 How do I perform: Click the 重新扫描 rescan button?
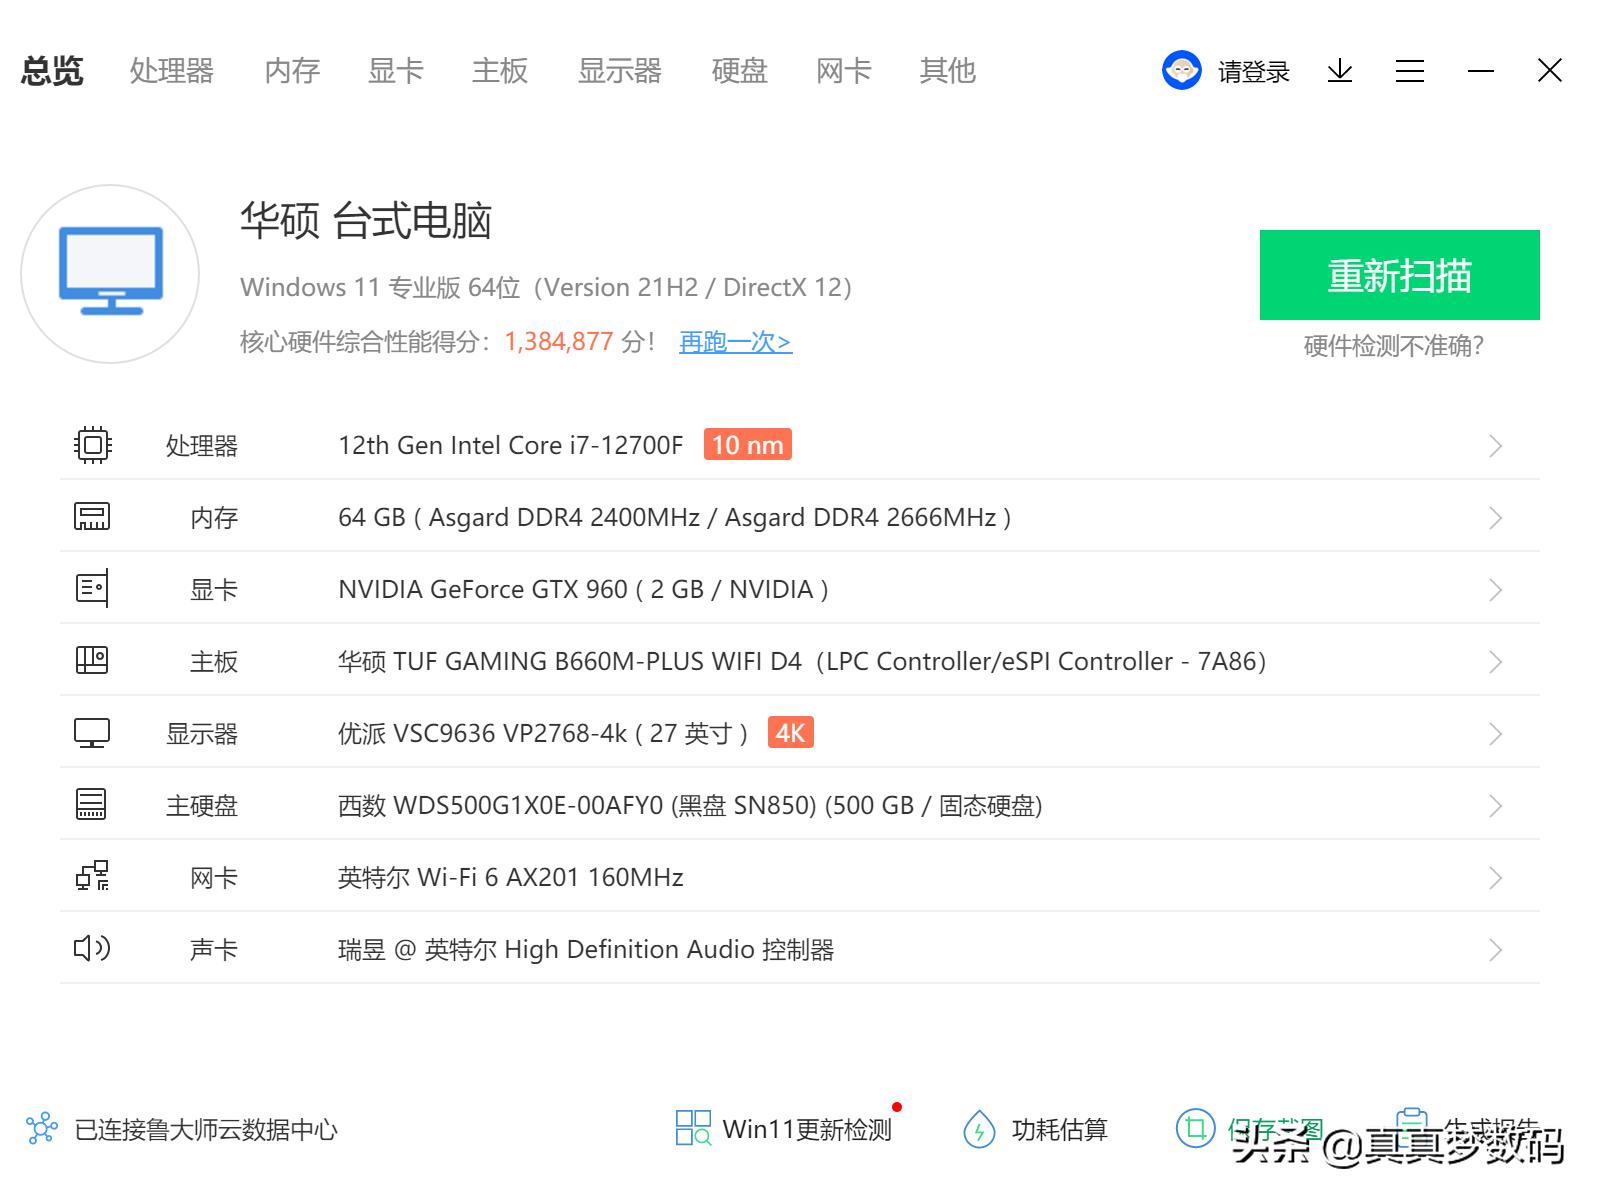(x=1398, y=276)
